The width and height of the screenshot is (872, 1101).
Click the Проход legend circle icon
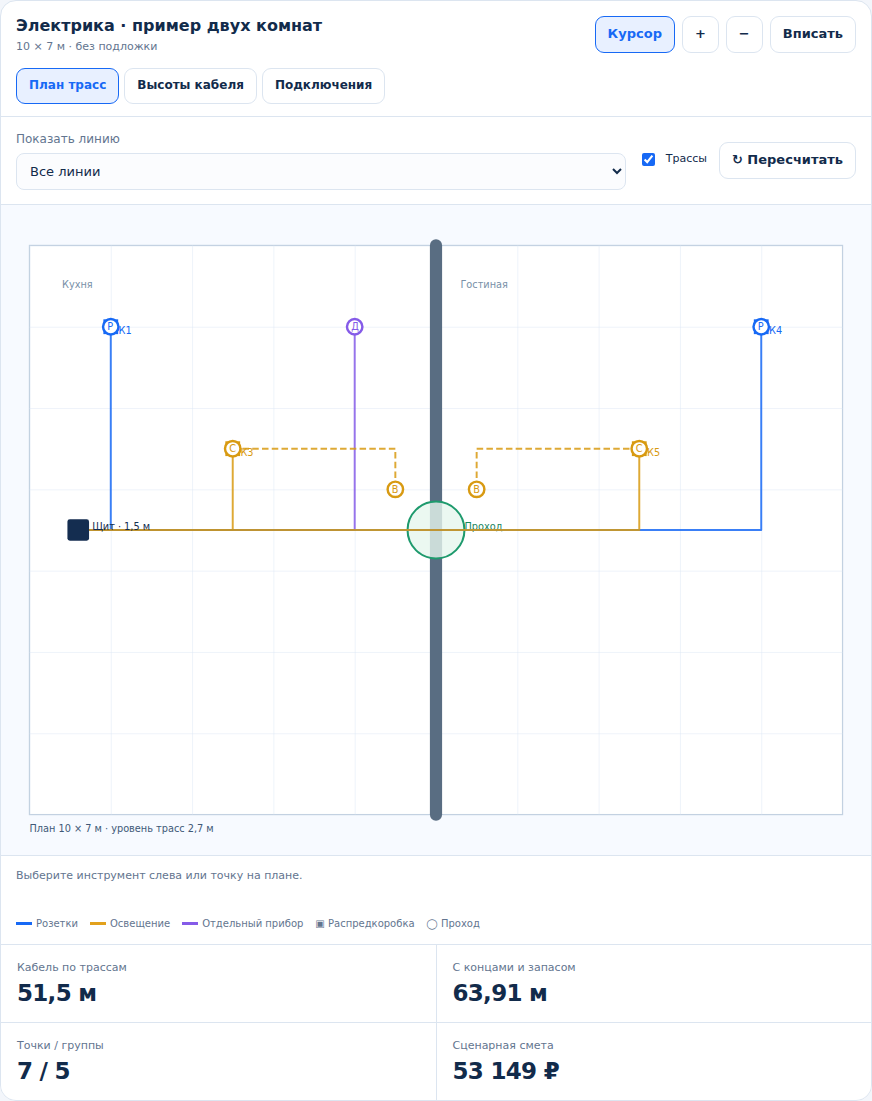coord(432,924)
